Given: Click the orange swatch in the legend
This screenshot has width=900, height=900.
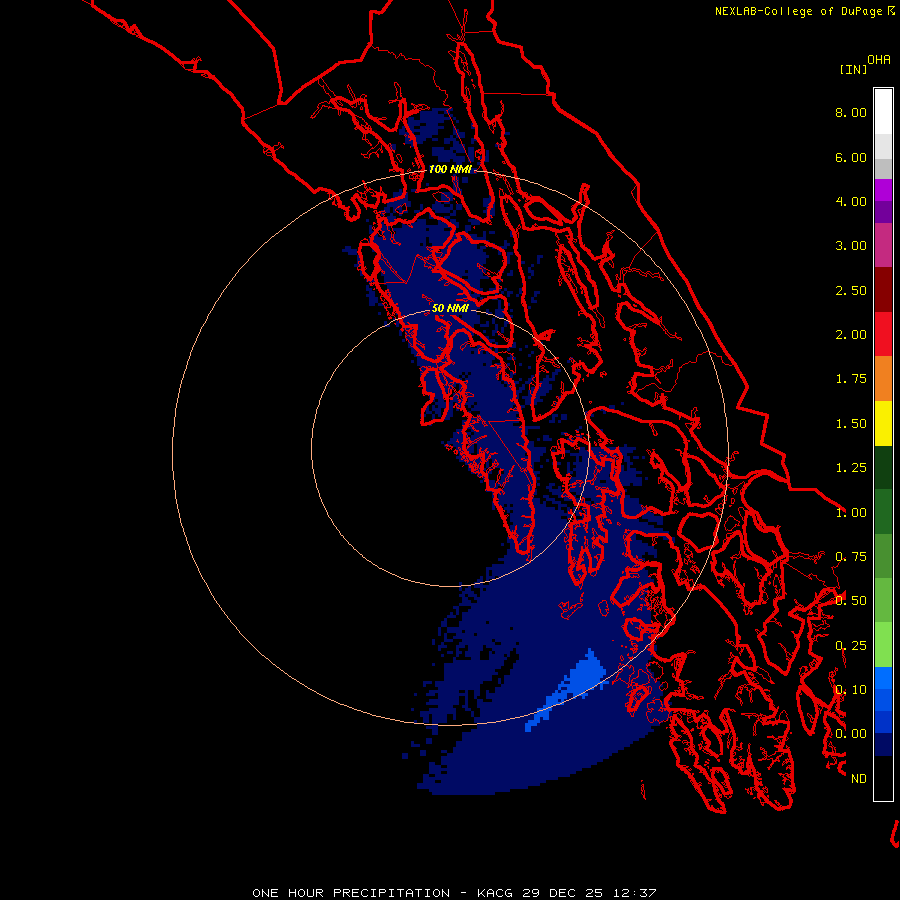Looking at the screenshot, I should click(x=883, y=379).
